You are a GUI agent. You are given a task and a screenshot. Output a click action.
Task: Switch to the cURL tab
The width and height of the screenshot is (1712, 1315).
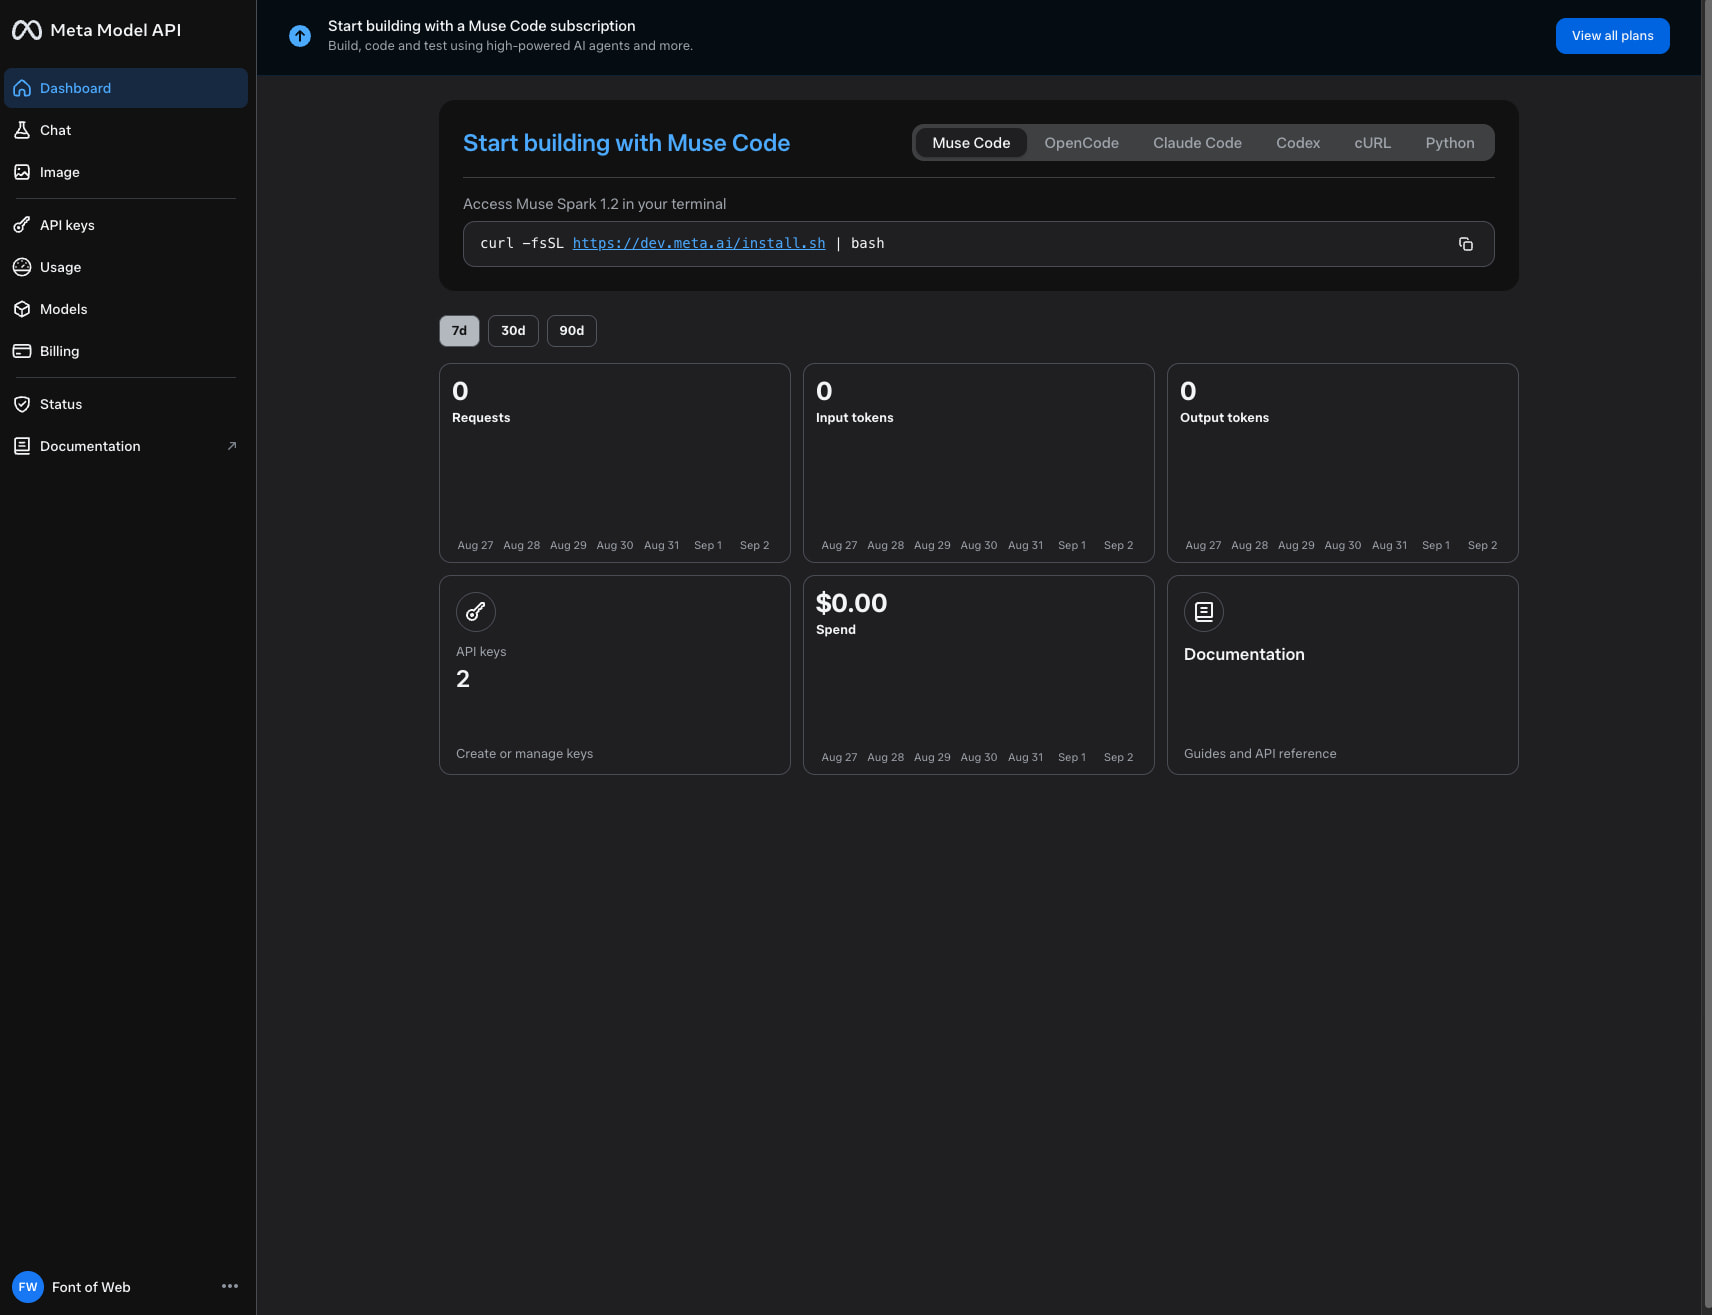[x=1373, y=143]
